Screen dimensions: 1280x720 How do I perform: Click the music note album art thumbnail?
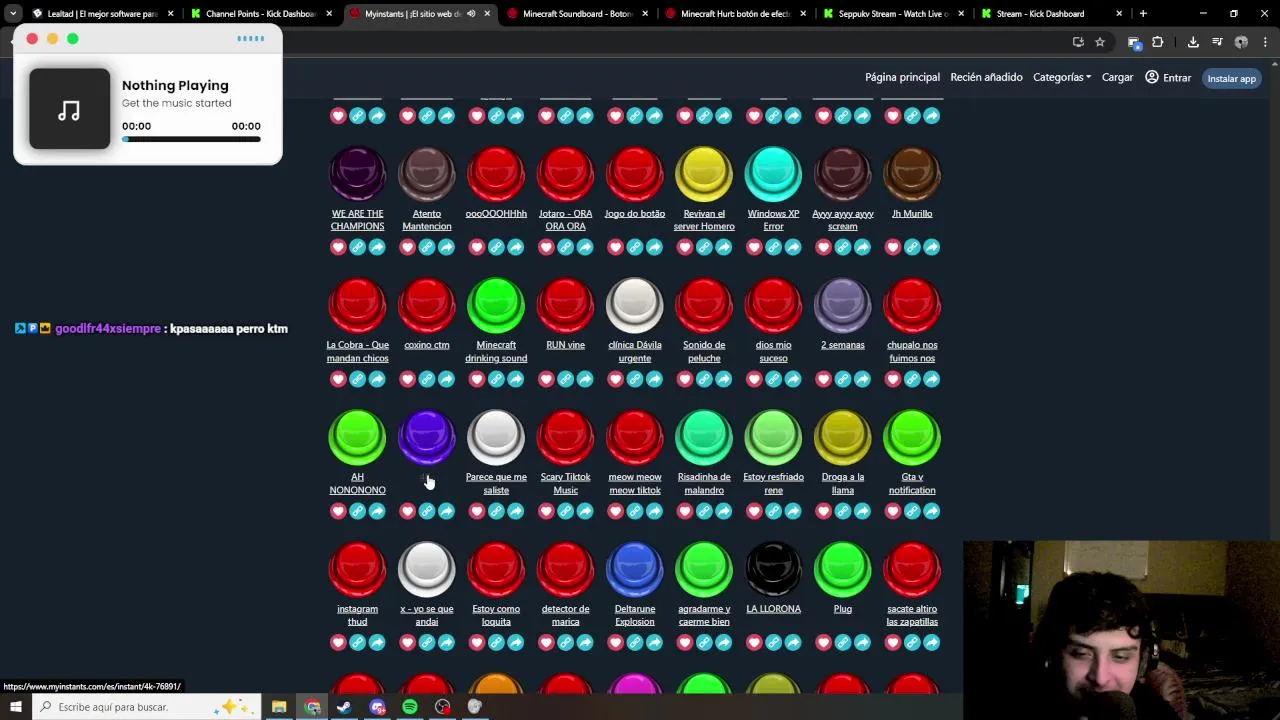[x=69, y=109]
